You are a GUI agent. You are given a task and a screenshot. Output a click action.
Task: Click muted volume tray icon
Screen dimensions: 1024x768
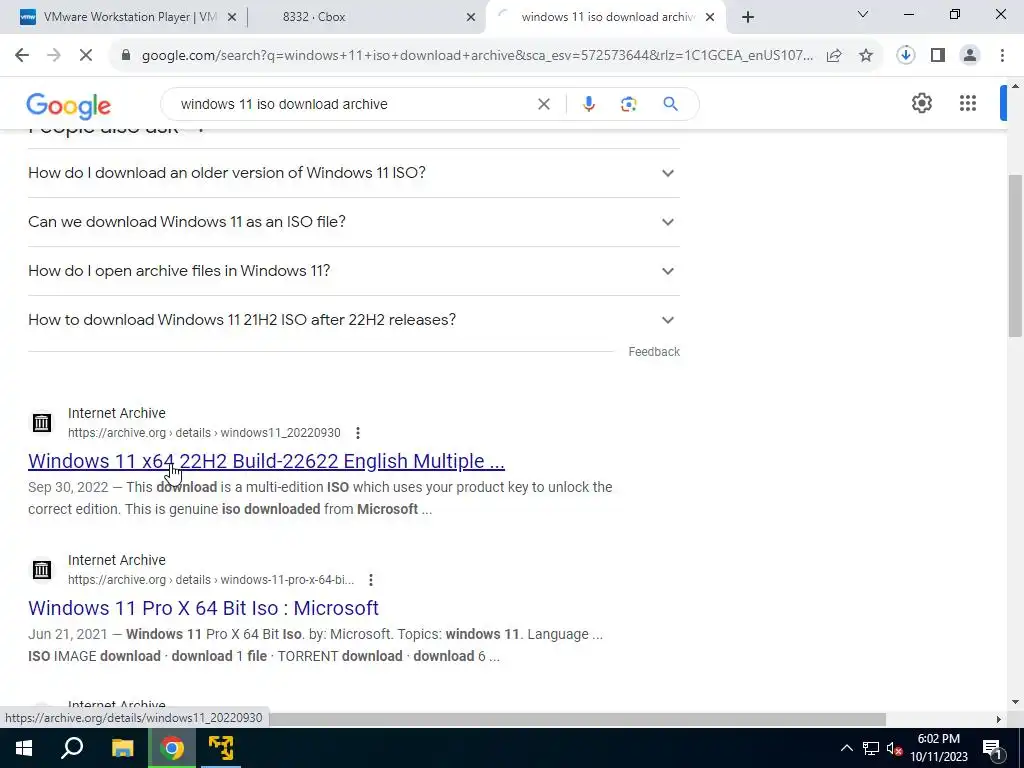895,748
